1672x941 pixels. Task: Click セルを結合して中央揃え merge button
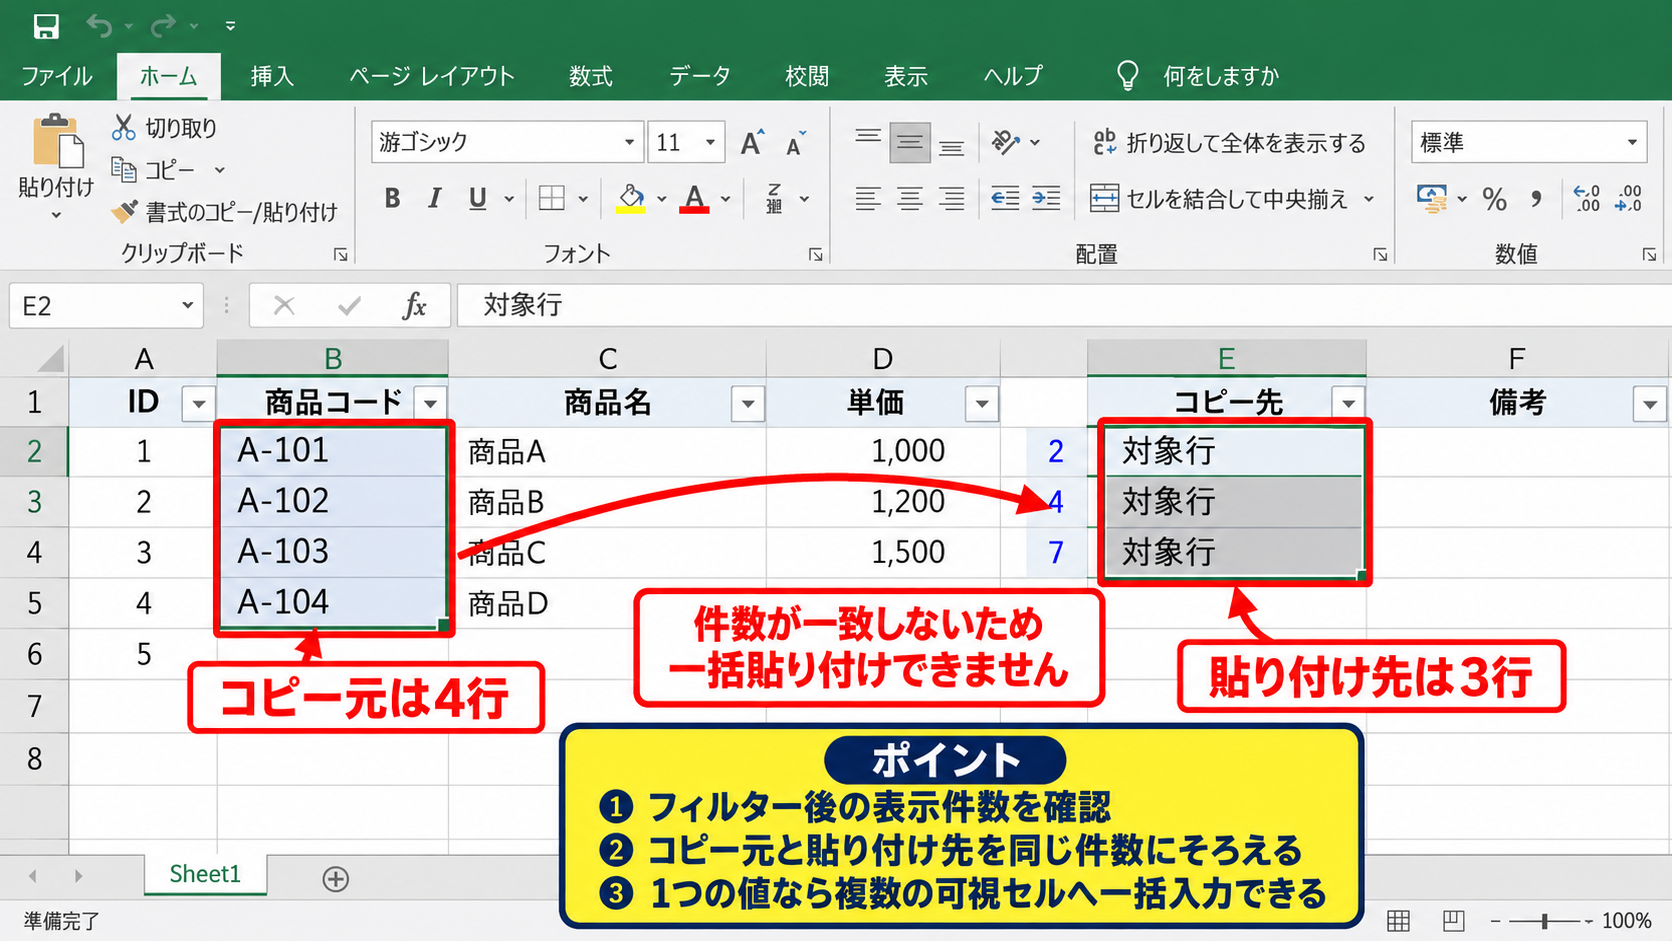pyautogui.click(x=1219, y=198)
